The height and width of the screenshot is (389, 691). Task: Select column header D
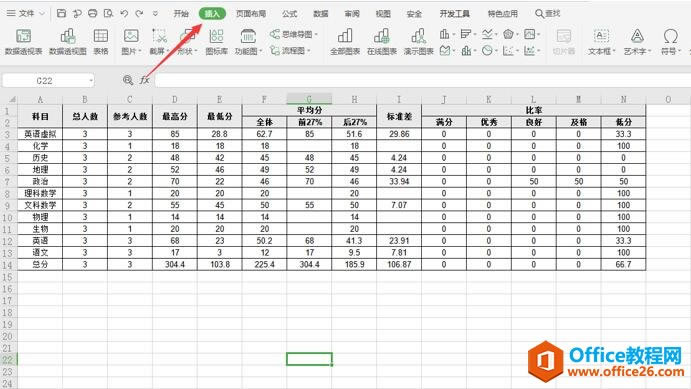pyautogui.click(x=175, y=99)
